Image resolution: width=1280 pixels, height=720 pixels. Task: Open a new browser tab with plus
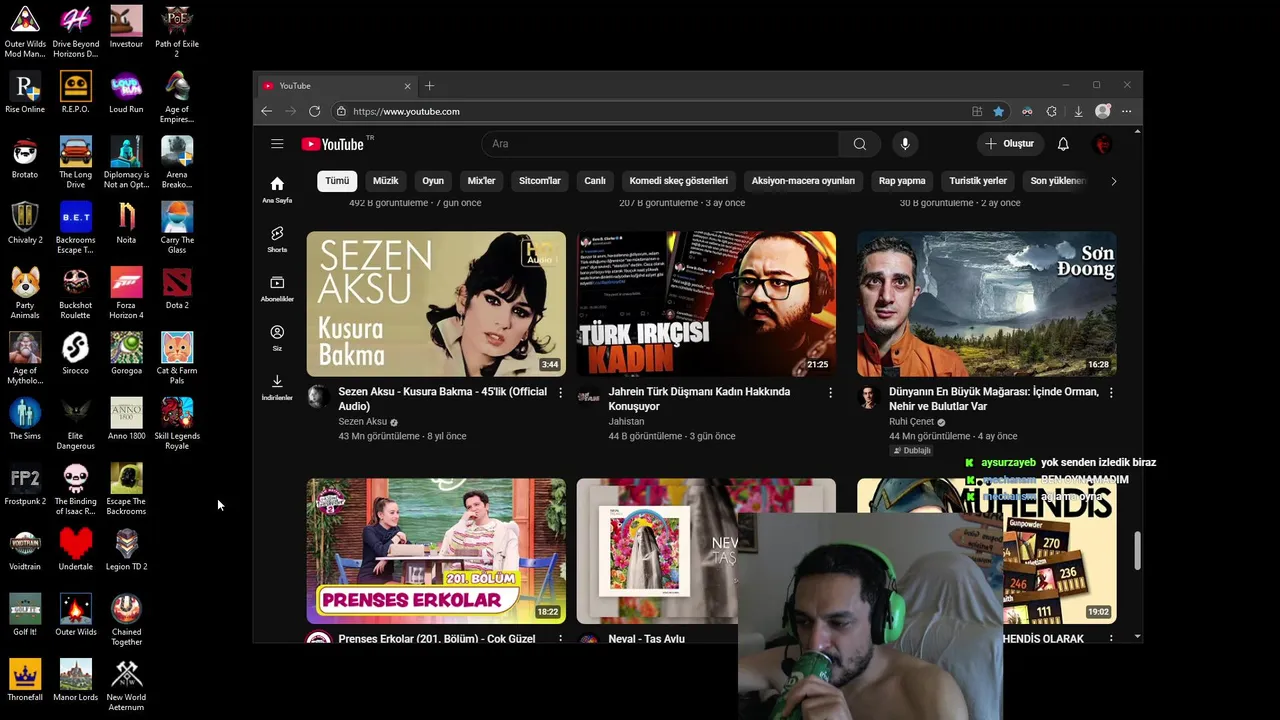pyautogui.click(x=429, y=86)
